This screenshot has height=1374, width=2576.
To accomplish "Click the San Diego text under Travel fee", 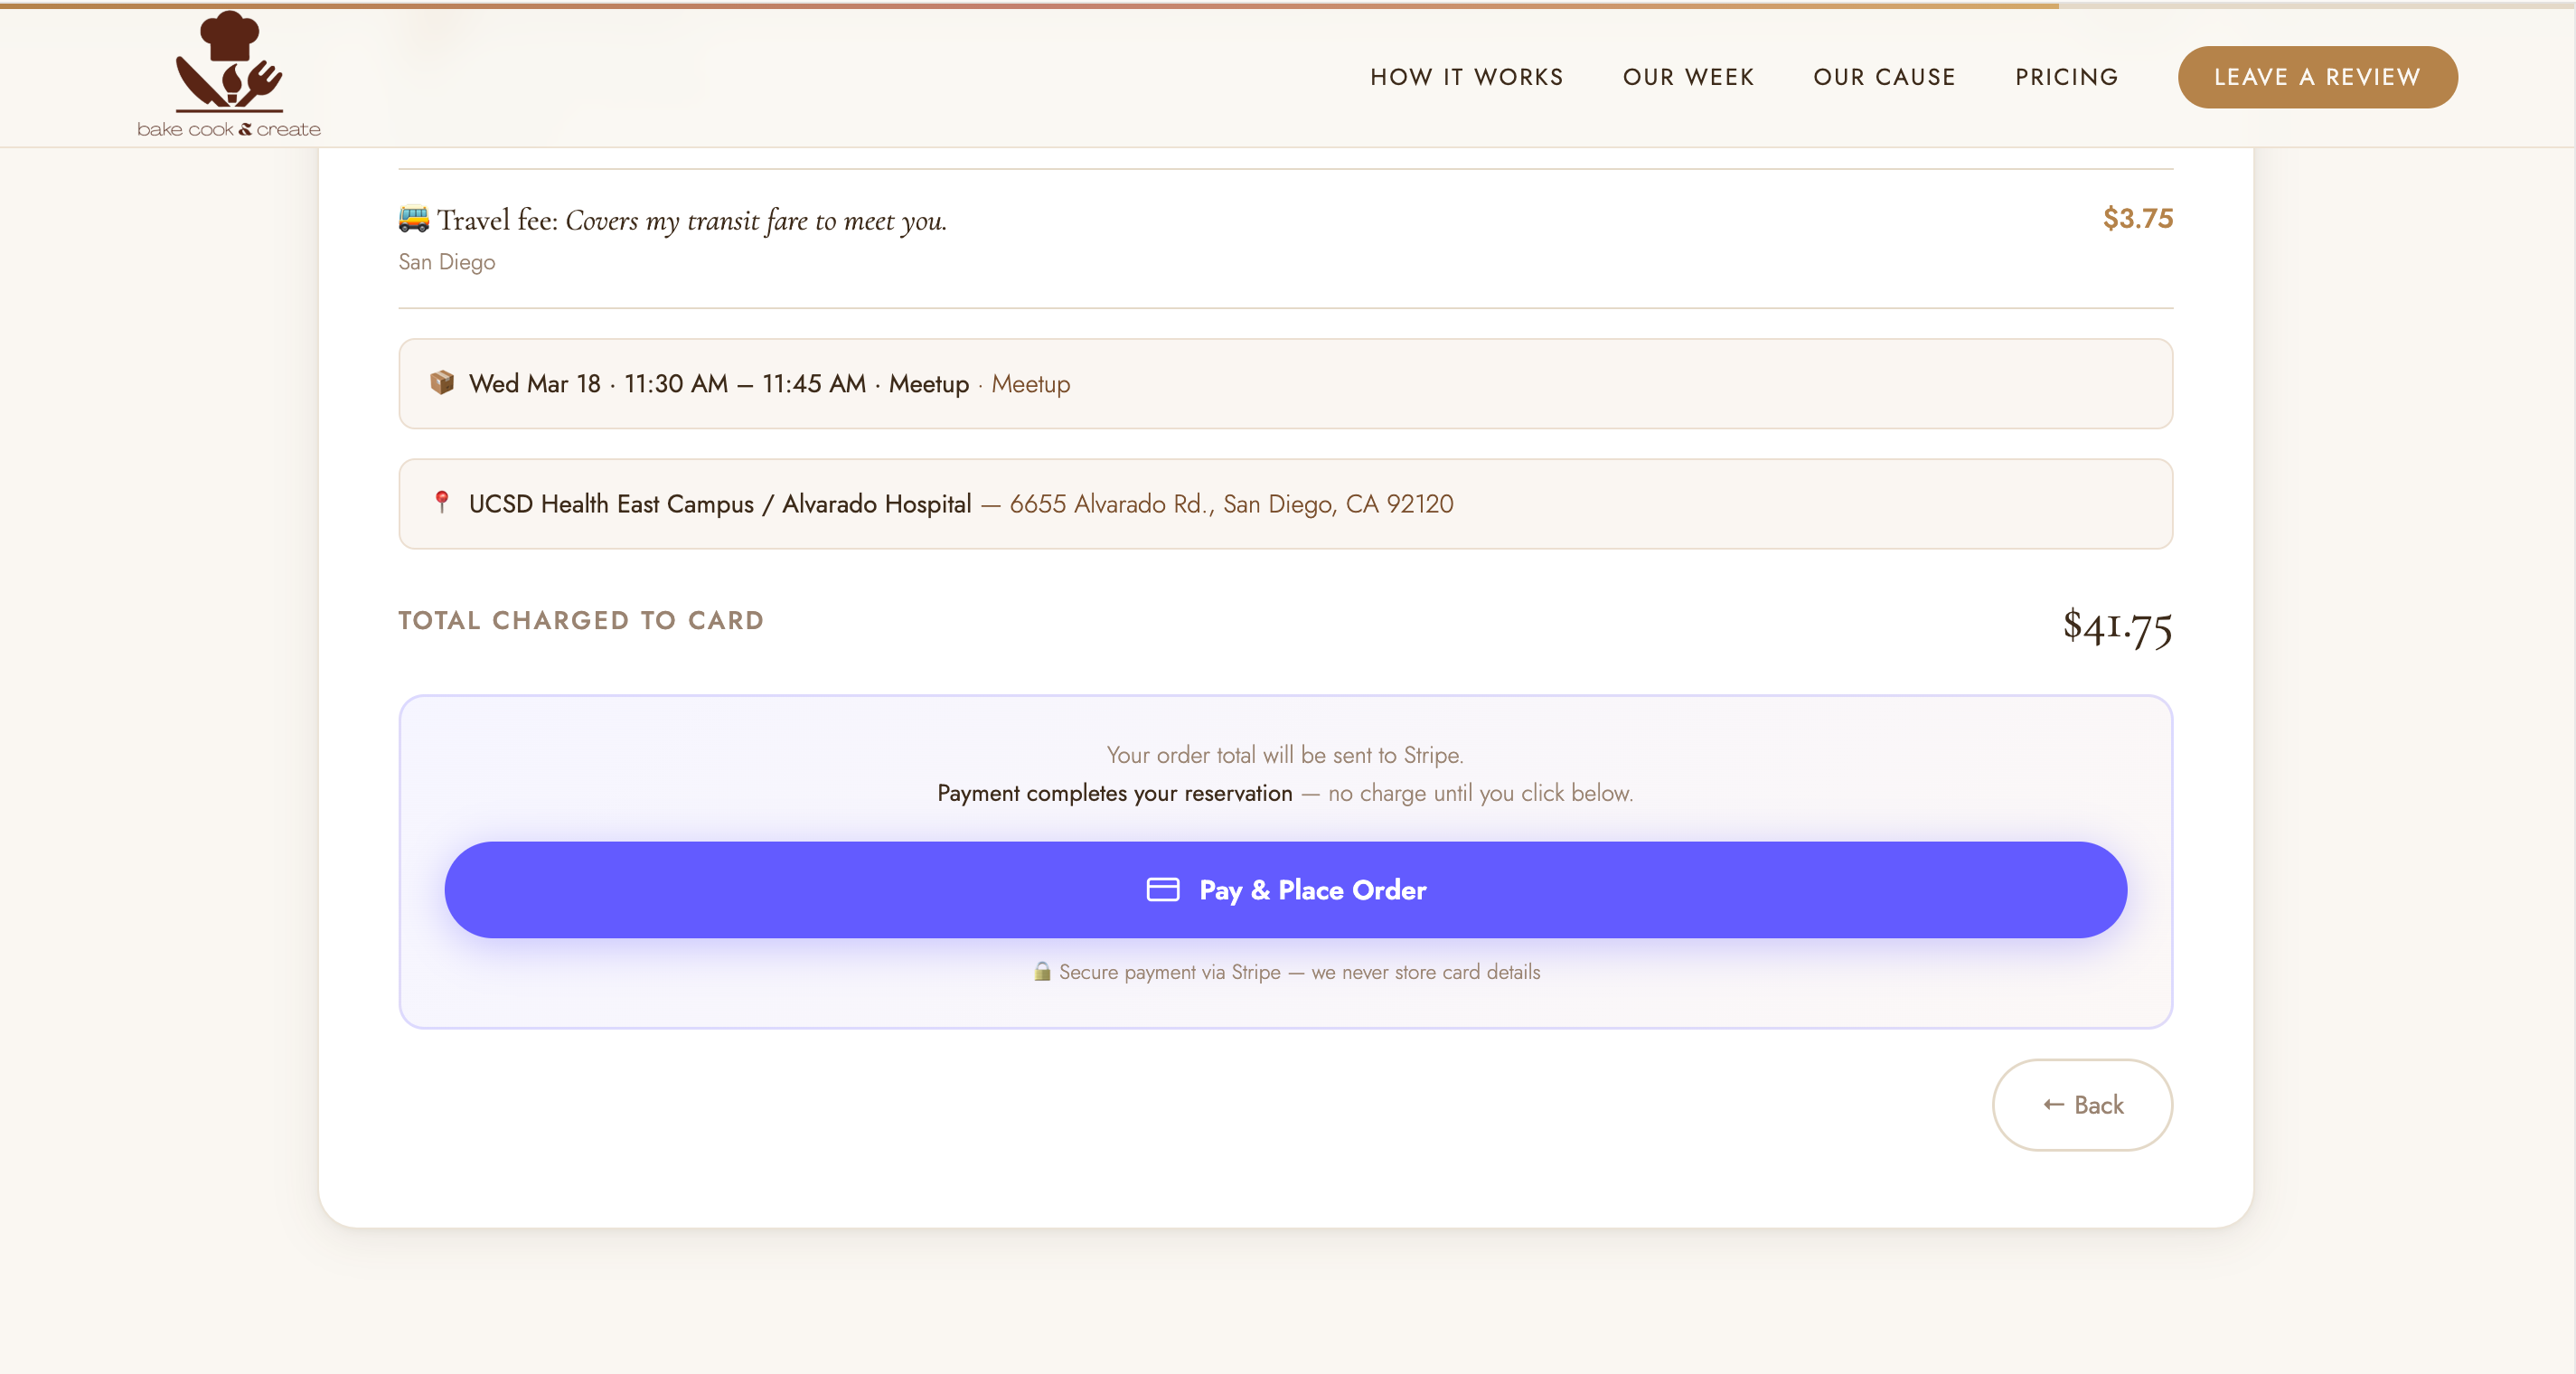I will (447, 261).
